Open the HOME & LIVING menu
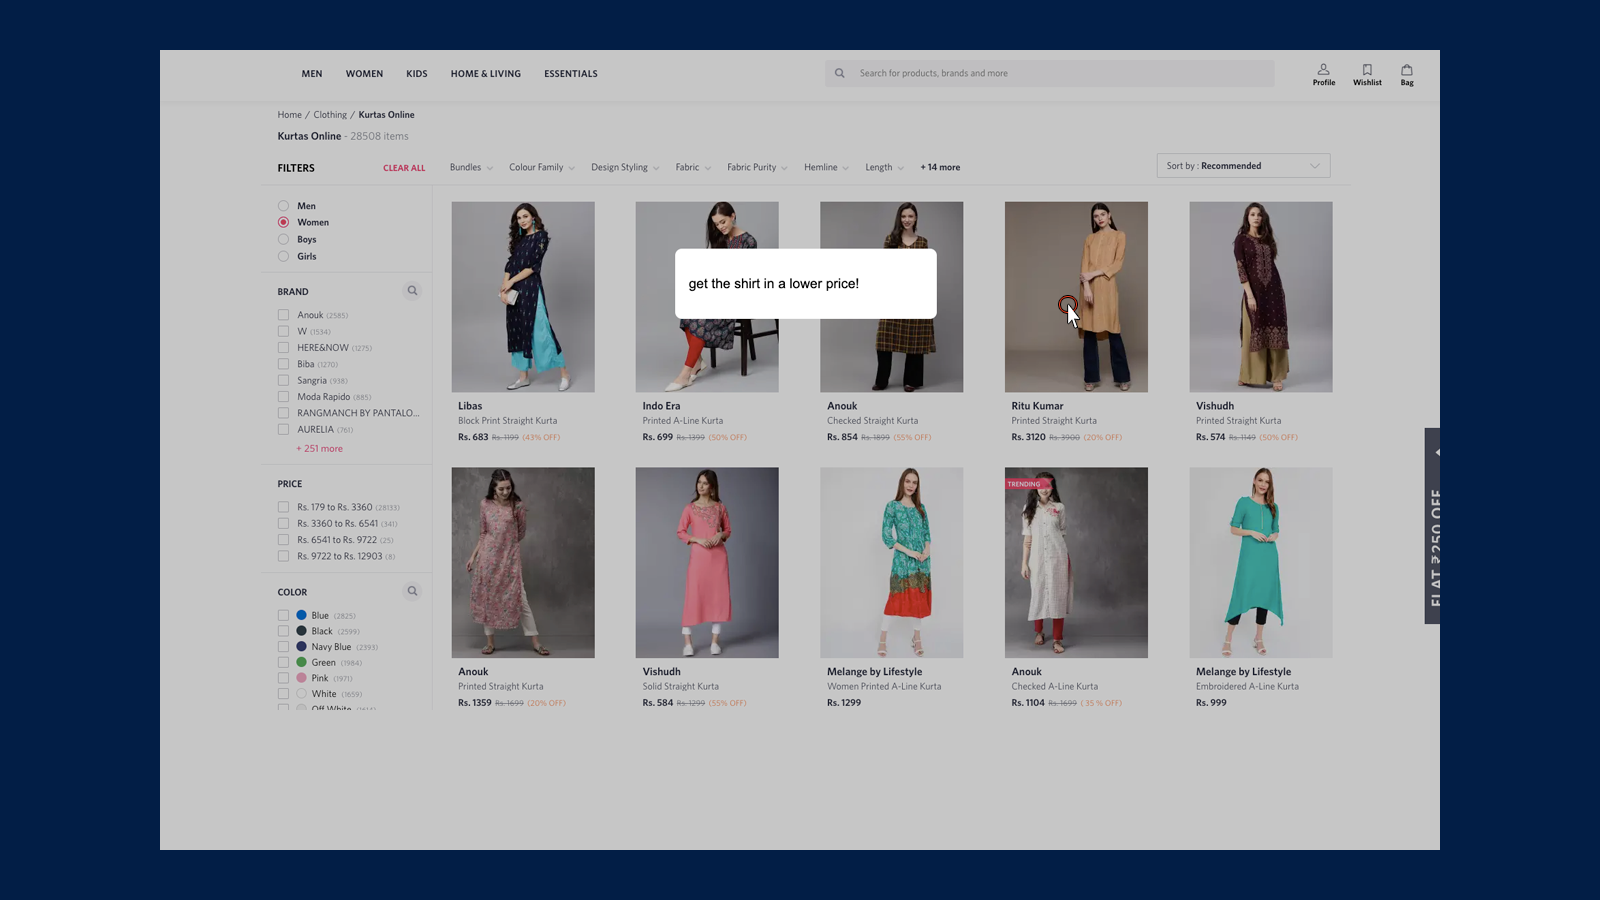Image resolution: width=1600 pixels, height=900 pixels. [x=485, y=73]
